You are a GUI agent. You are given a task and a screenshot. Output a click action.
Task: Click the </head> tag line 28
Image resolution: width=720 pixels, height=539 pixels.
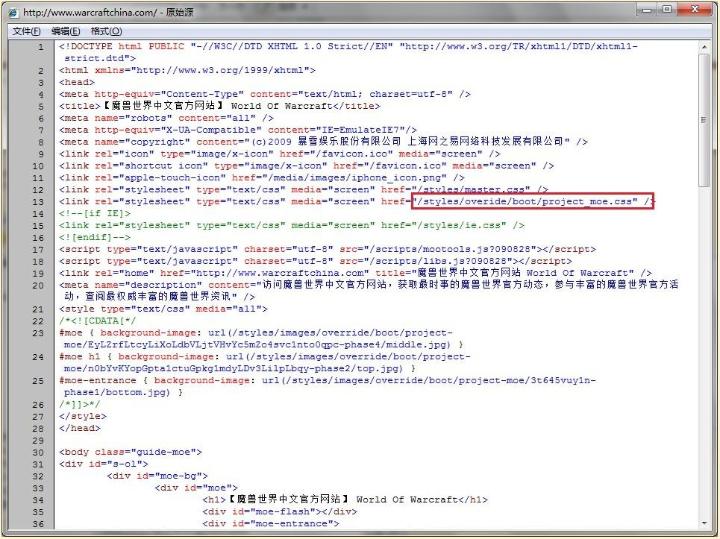(x=79, y=428)
